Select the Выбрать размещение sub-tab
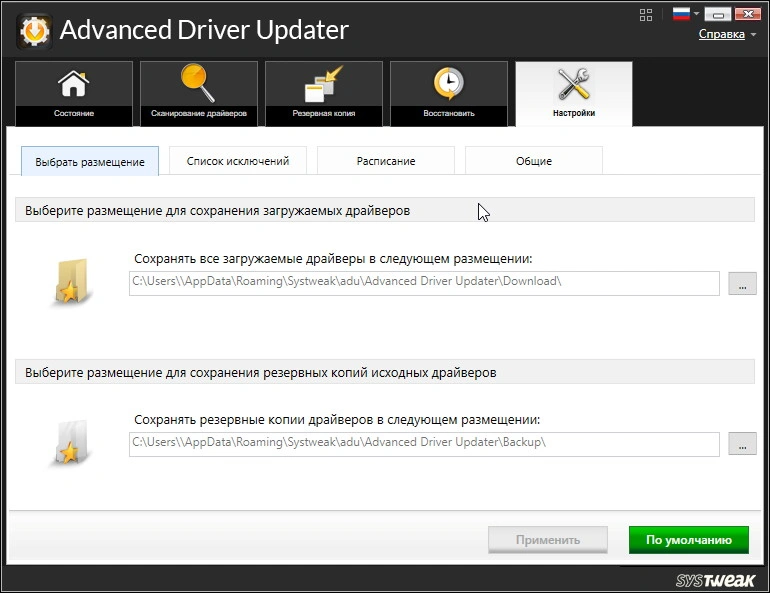The width and height of the screenshot is (770, 593). (x=90, y=161)
